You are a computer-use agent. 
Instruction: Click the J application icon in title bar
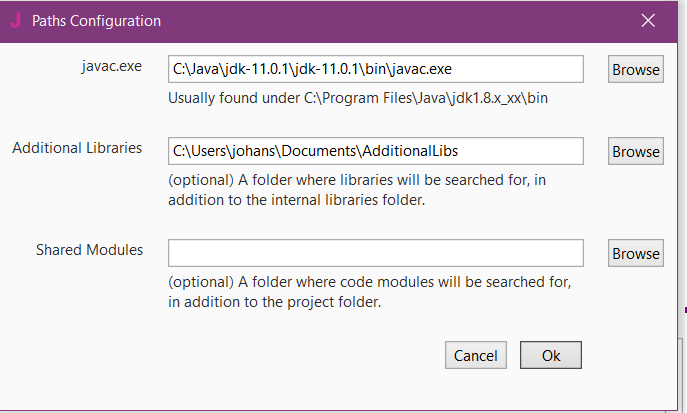pyautogui.click(x=14, y=21)
